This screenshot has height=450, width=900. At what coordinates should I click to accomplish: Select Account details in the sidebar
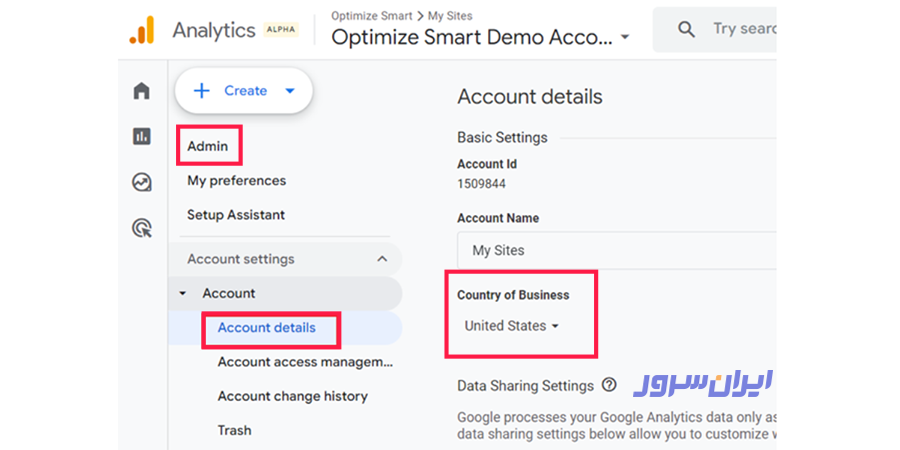pos(266,328)
